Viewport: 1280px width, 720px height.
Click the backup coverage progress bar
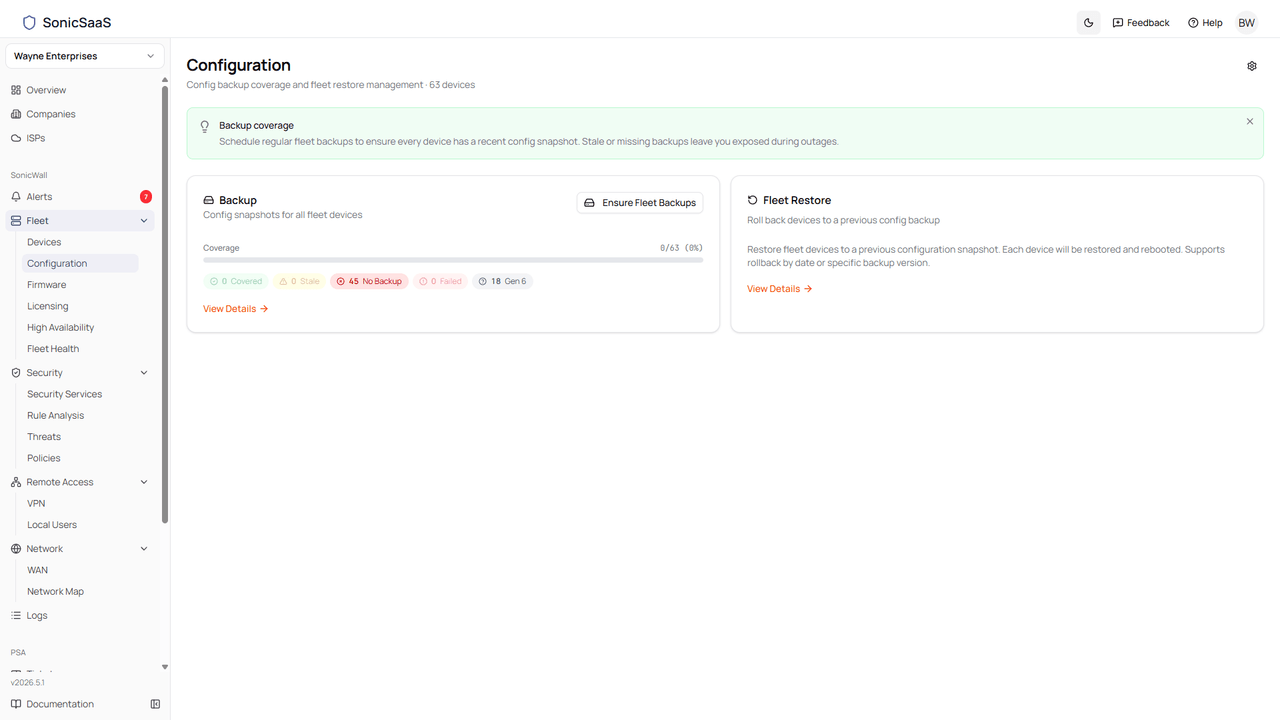[453, 260]
